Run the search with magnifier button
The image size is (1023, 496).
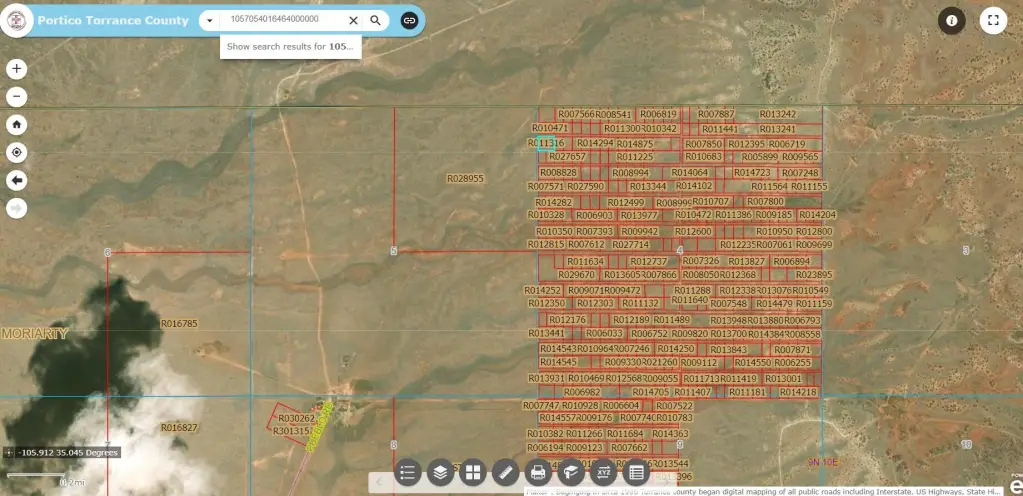[375, 20]
